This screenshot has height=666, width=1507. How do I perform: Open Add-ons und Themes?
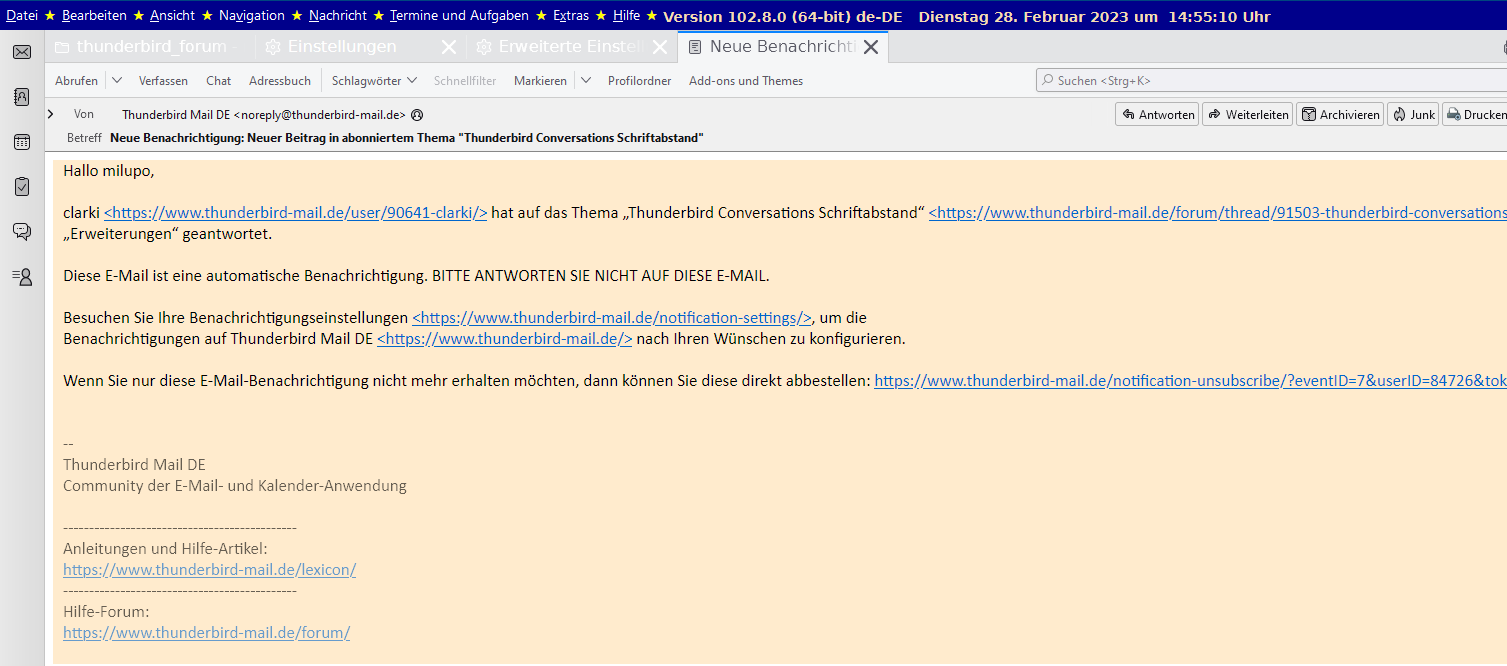point(746,81)
